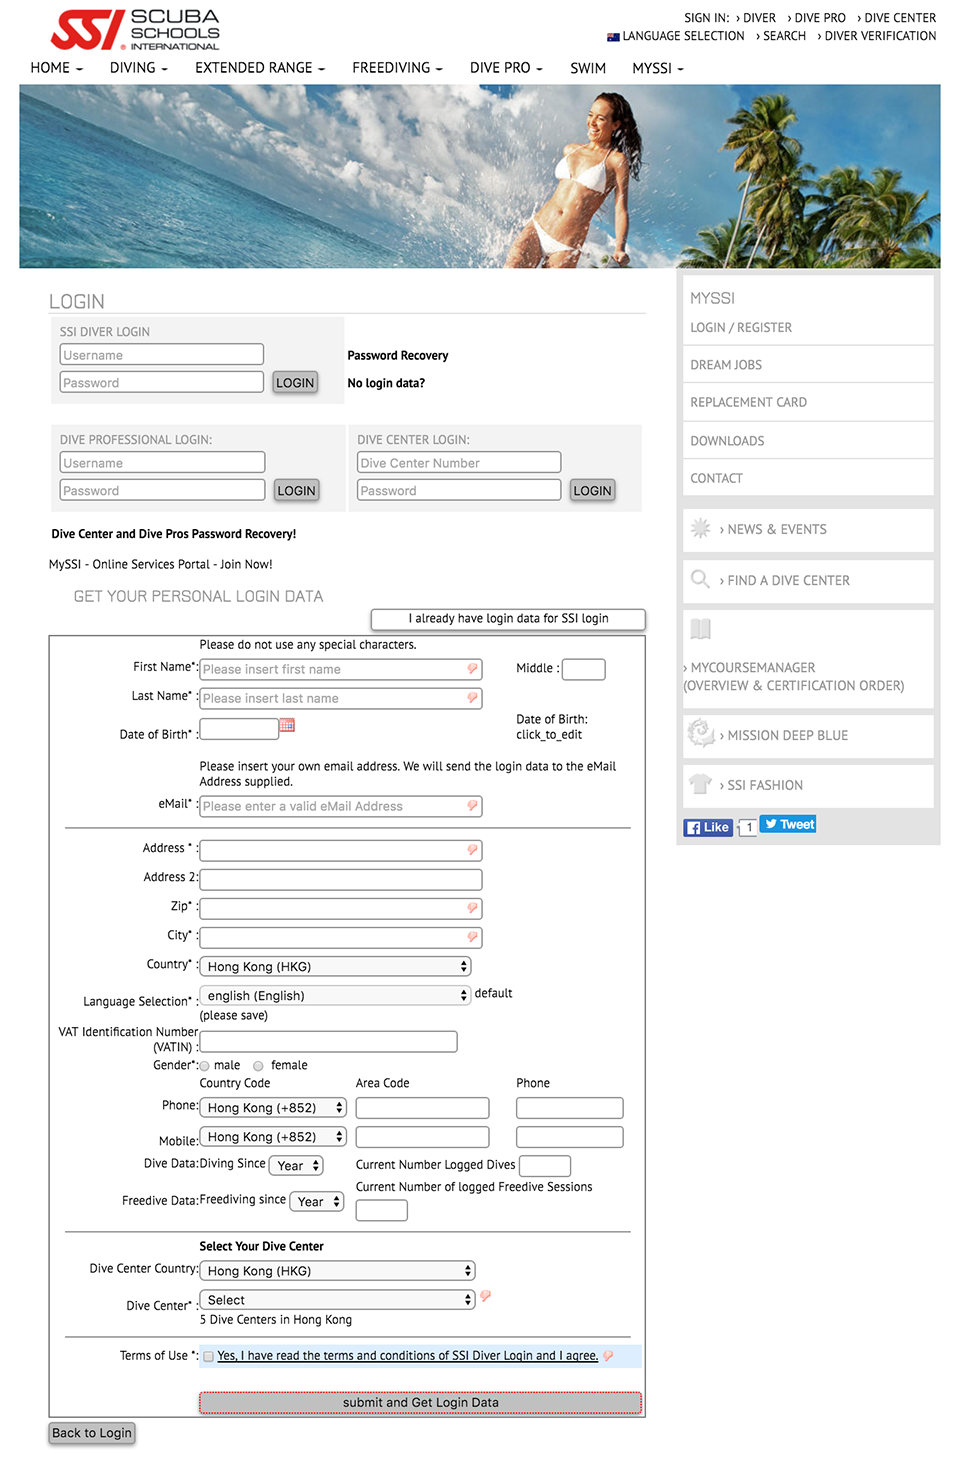The image size is (960, 1458).
Task: Select the male gender radio button
Action: [x=204, y=1066]
